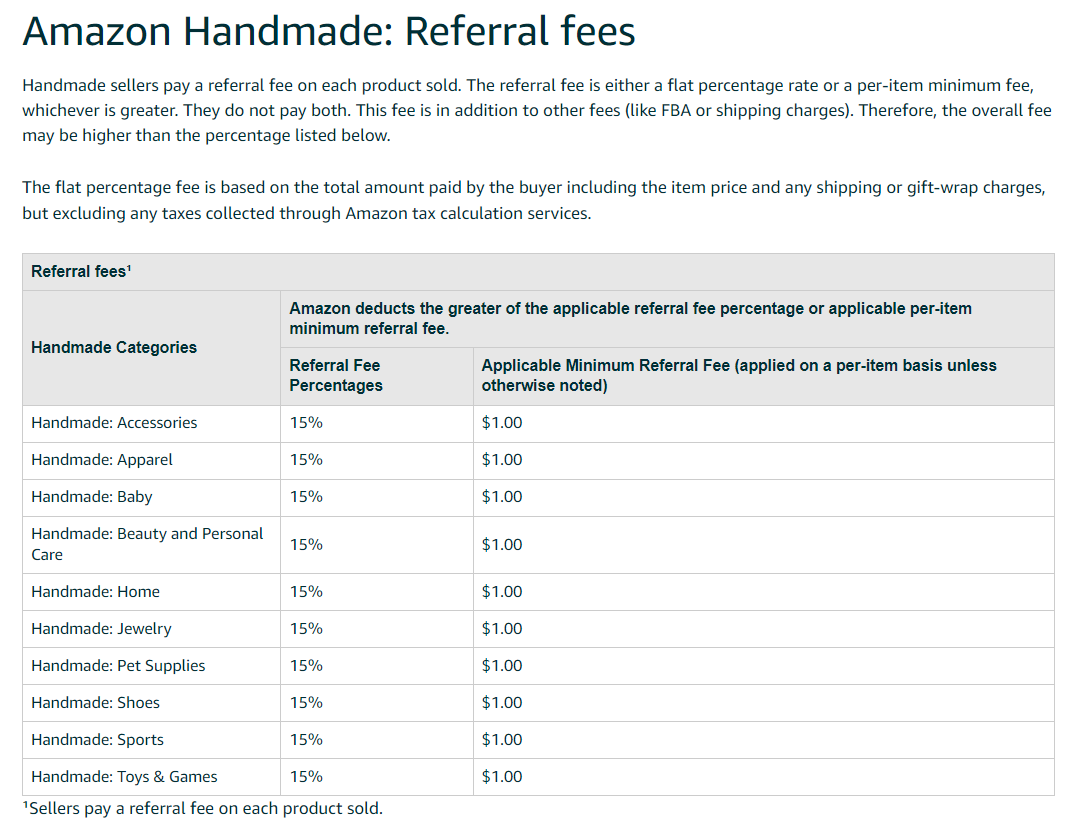Select the Handmade: Baby category cell
Screen dimensions: 1076x827
(x=152, y=497)
